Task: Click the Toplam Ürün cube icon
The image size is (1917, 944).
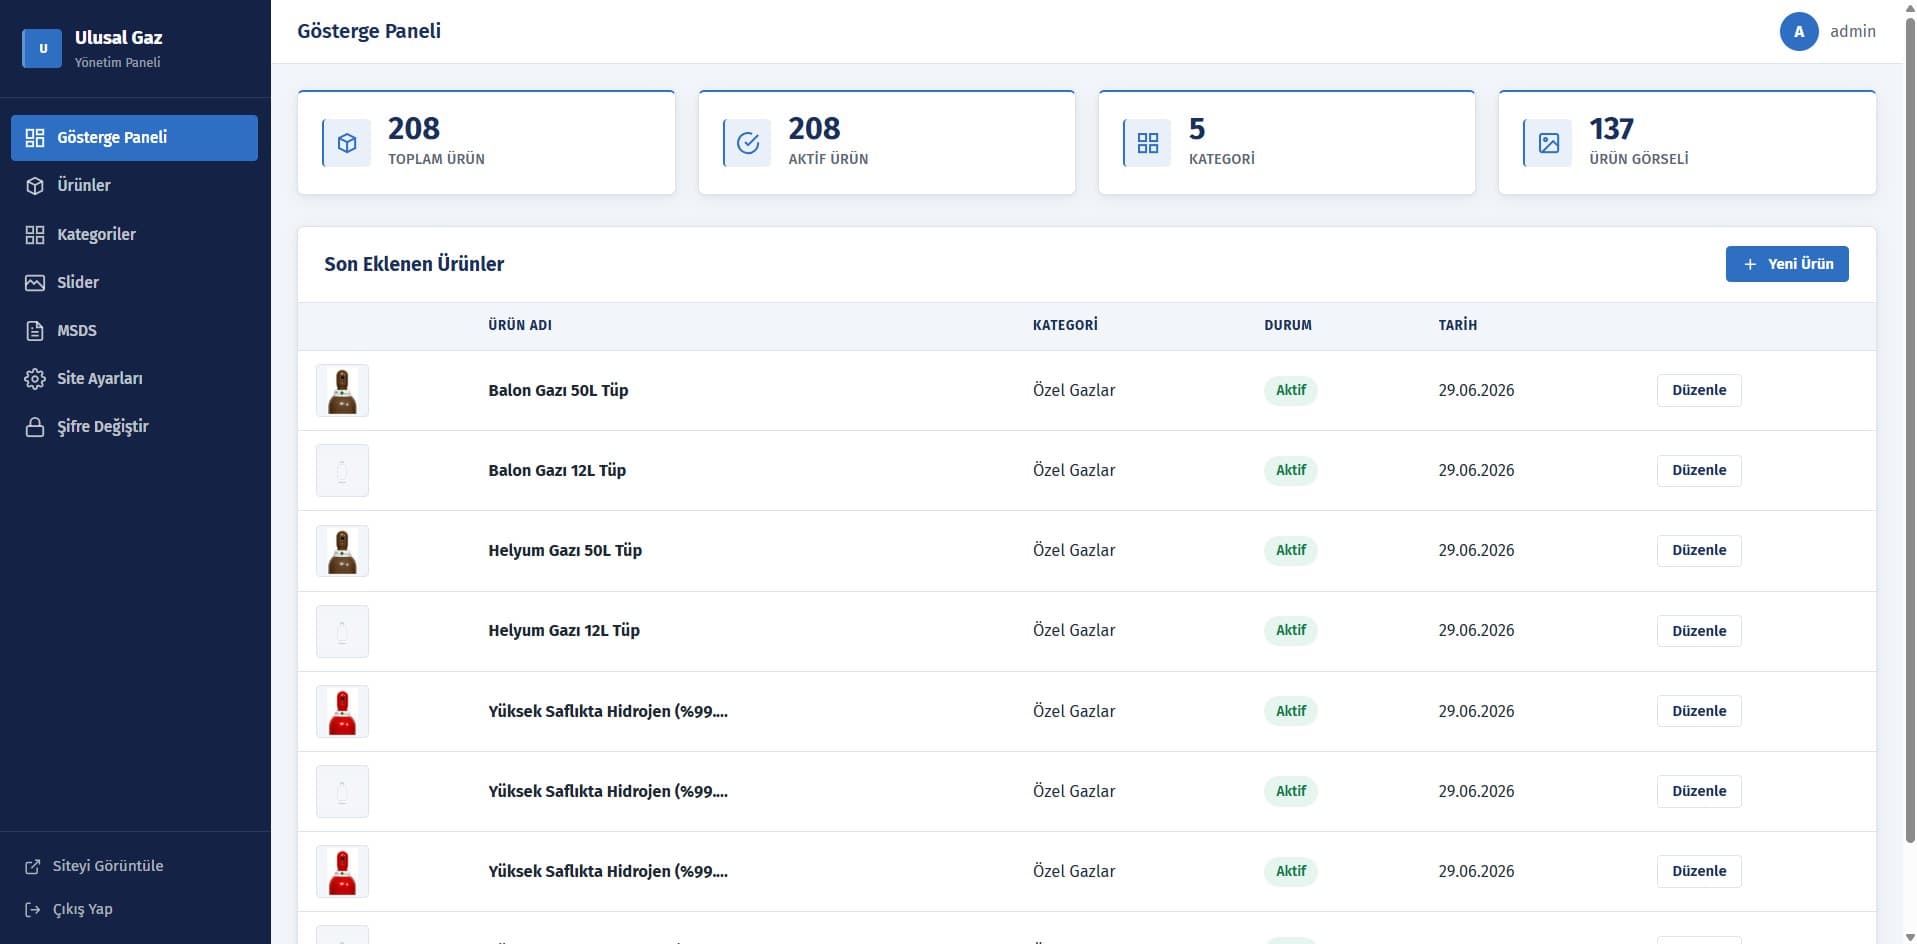Action: (347, 143)
